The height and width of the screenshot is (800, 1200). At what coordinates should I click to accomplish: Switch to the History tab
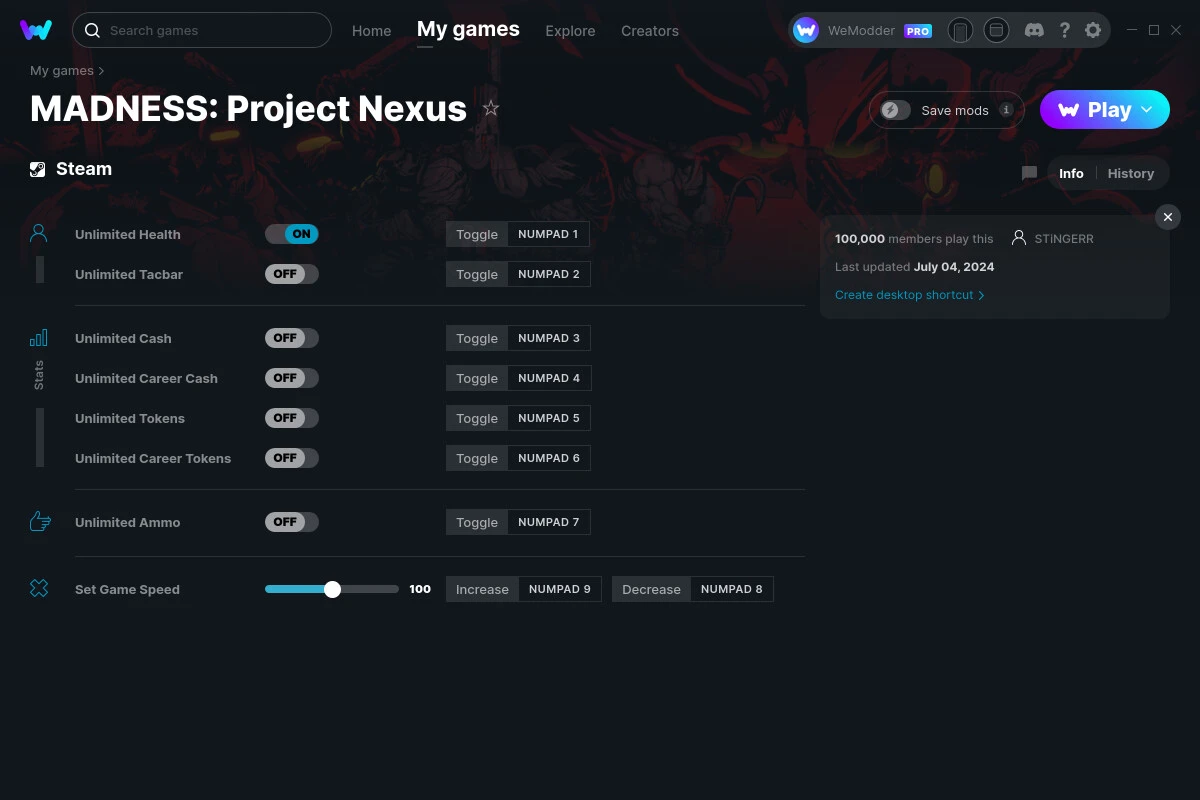pyautogui.click(x=1130, y=173)
